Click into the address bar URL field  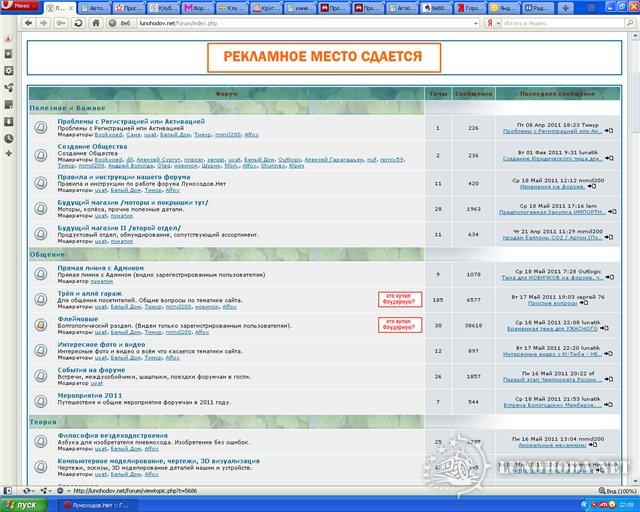coord(304,24)
